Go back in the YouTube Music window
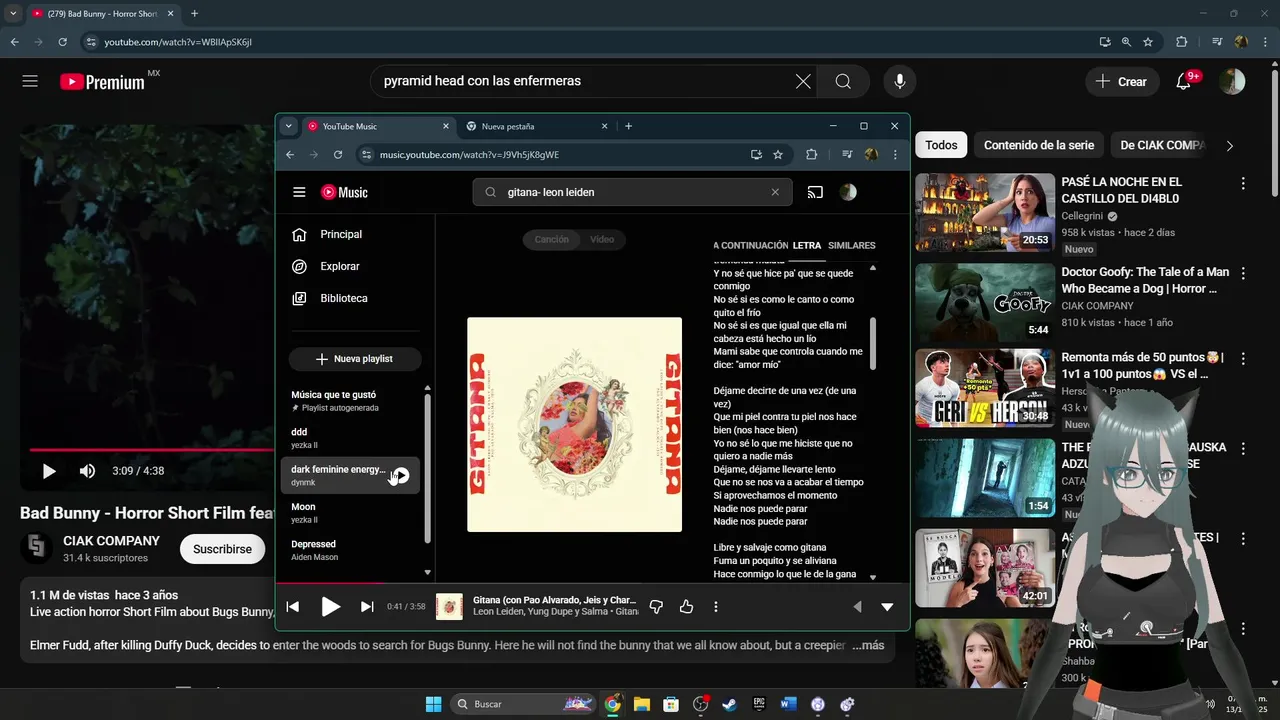This screenshot has width=1280, height=720. 290,155
